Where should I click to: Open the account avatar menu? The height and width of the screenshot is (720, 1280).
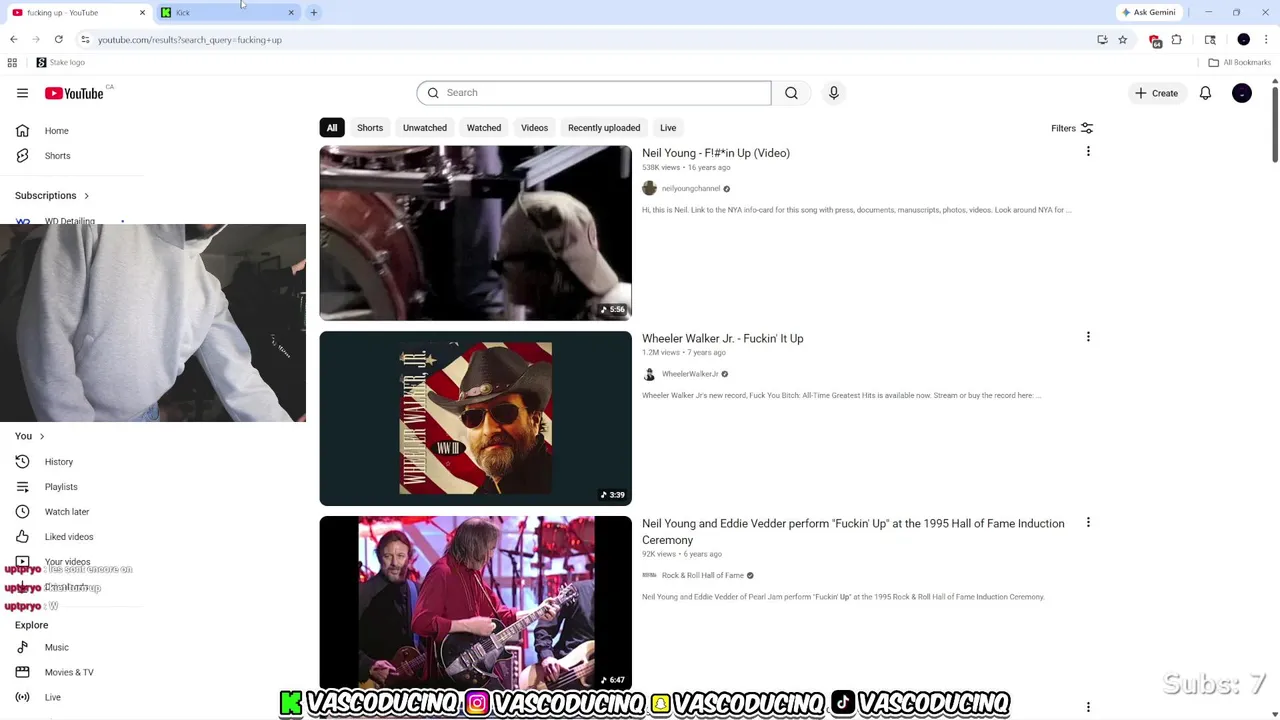1242,93
